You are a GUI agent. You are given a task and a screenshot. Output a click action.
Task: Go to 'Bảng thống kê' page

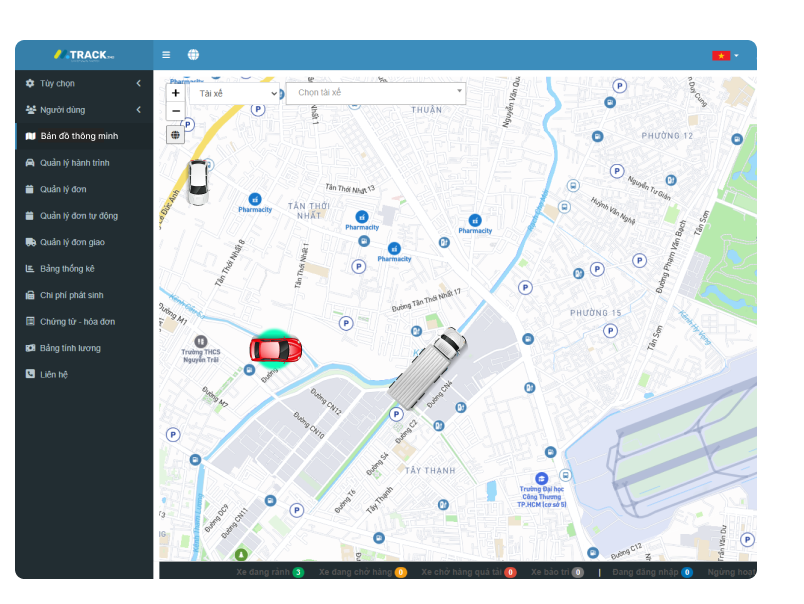pos(67,269)
